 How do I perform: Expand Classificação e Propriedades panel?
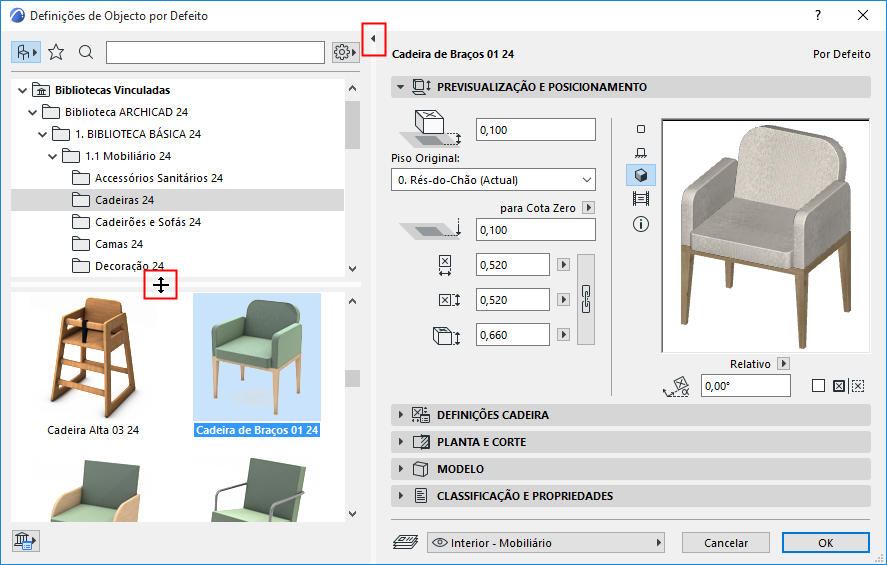[401, 496]
